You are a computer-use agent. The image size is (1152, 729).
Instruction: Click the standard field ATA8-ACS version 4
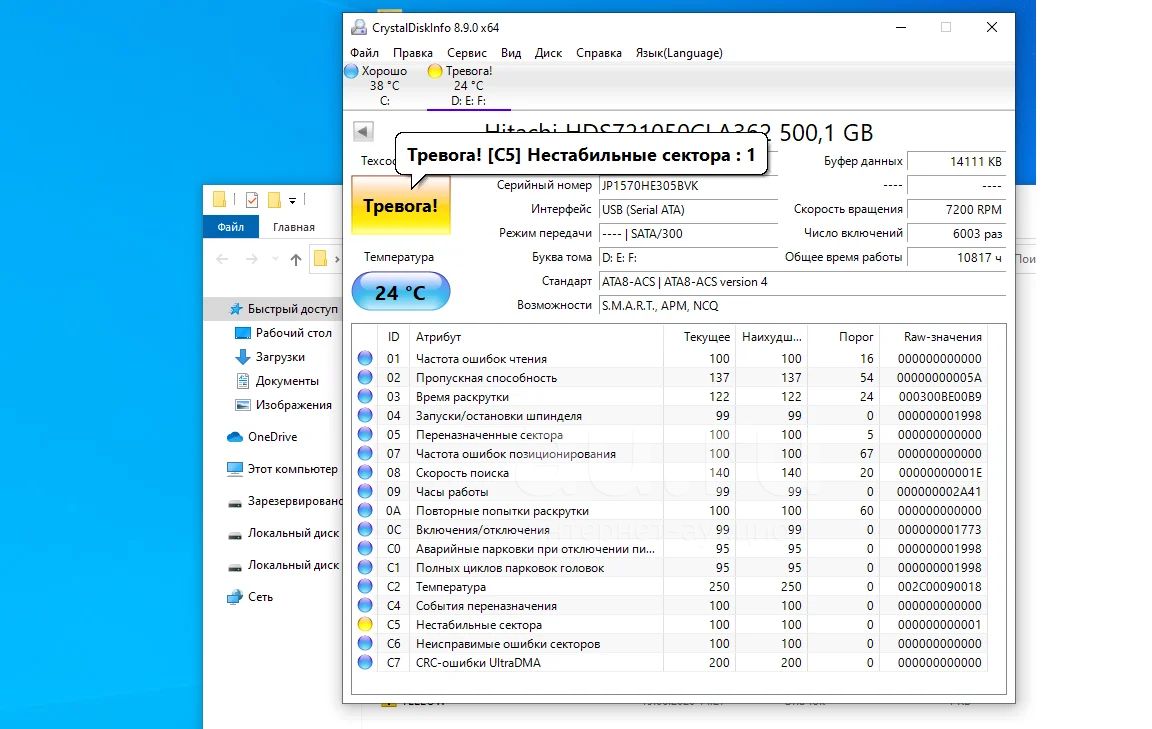tap(802, 282)
